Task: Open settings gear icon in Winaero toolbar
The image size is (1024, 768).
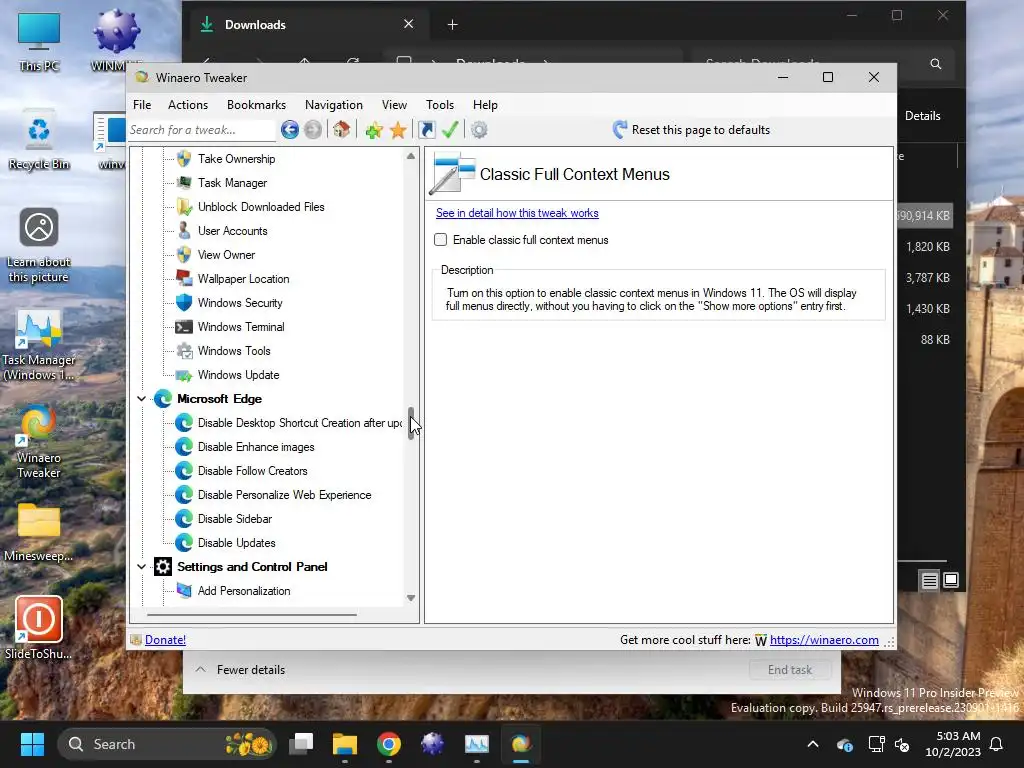Action: coord(479,130)
